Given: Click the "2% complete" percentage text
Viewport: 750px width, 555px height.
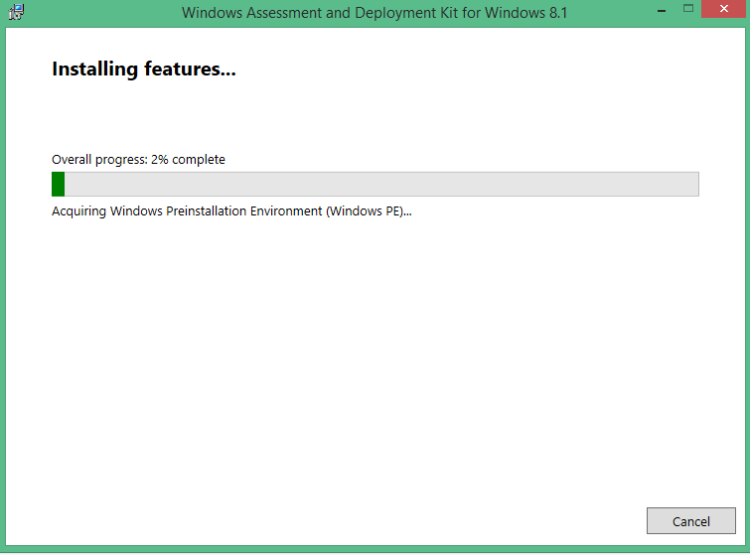Looking at the screenshot, I should click(188, 159).
